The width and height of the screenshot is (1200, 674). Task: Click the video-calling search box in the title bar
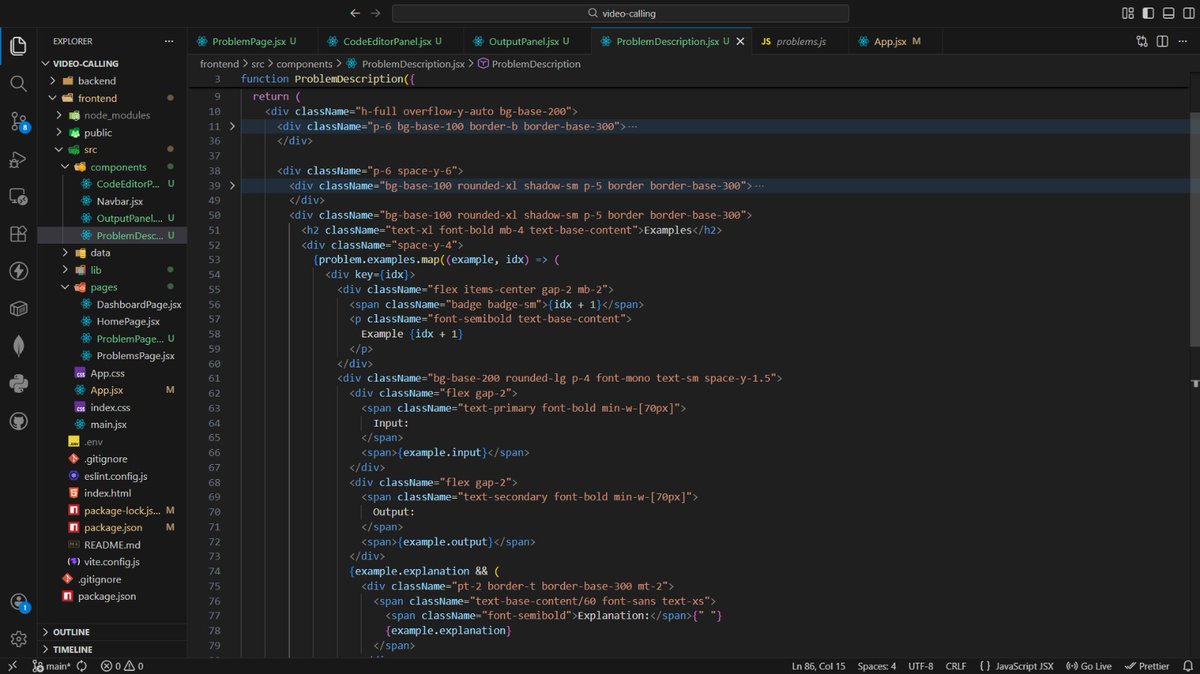tap(620, 13)
